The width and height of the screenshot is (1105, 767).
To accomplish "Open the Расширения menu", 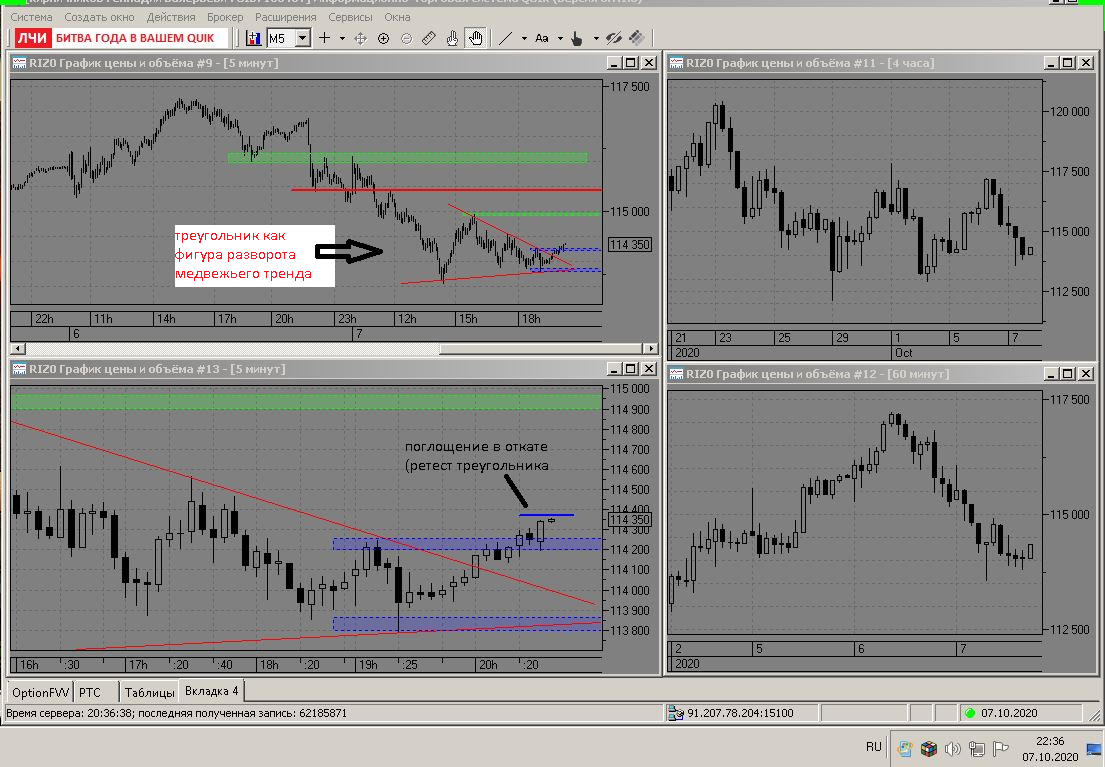I will pos(285,17).
